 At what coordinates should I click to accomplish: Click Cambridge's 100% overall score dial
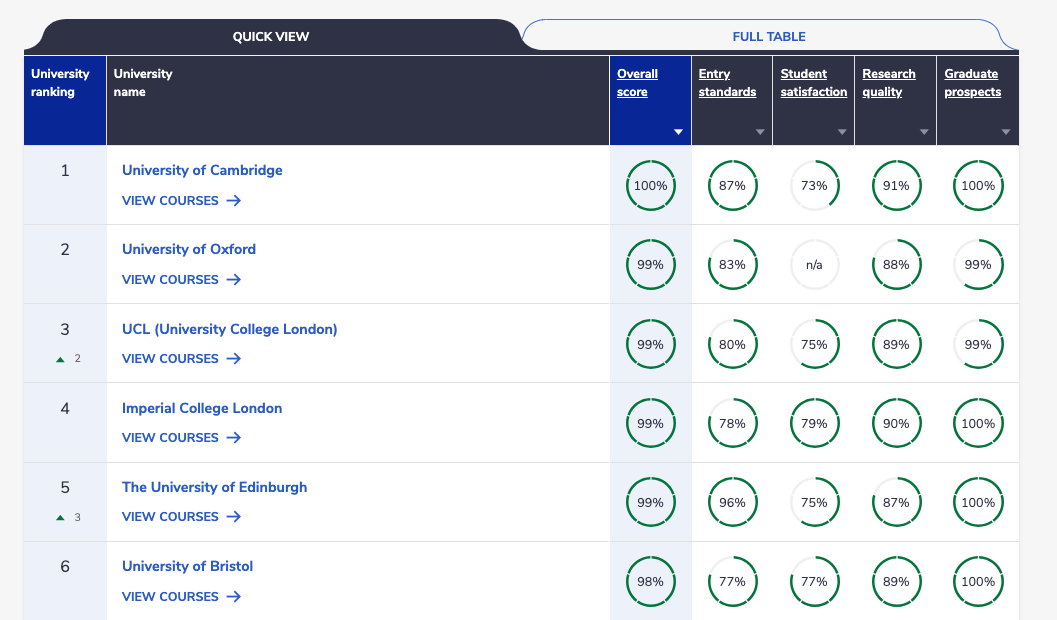click(x=651, y=185)
